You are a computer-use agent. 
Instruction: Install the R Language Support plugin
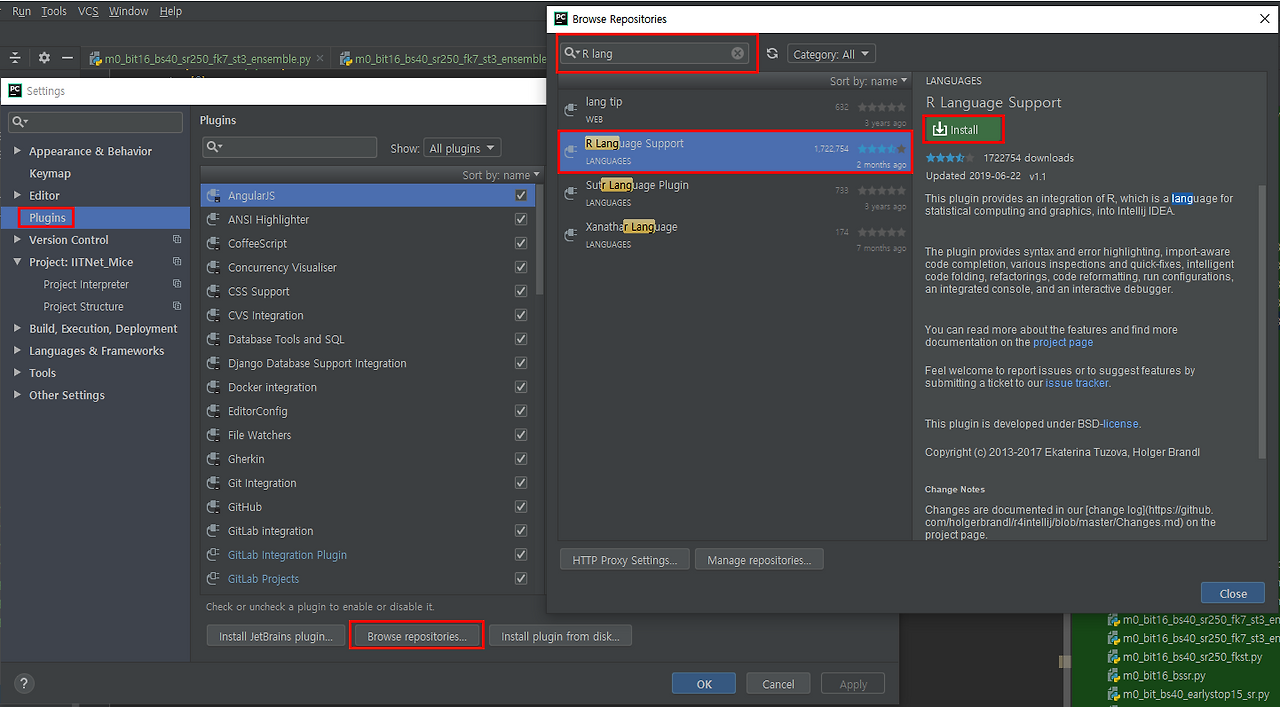[962, 129]
